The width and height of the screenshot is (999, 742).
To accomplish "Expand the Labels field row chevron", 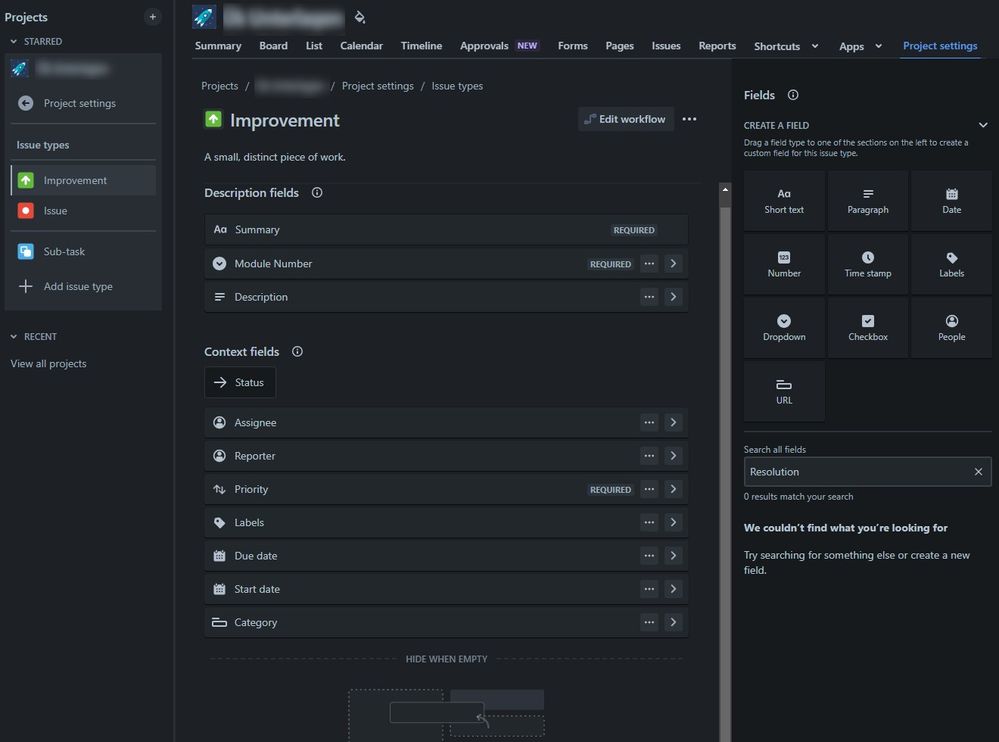I will tap(673, 522).
